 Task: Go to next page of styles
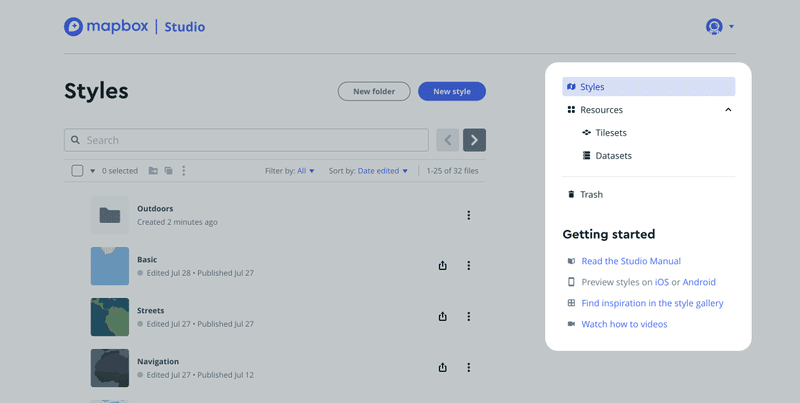click(474, 140)
